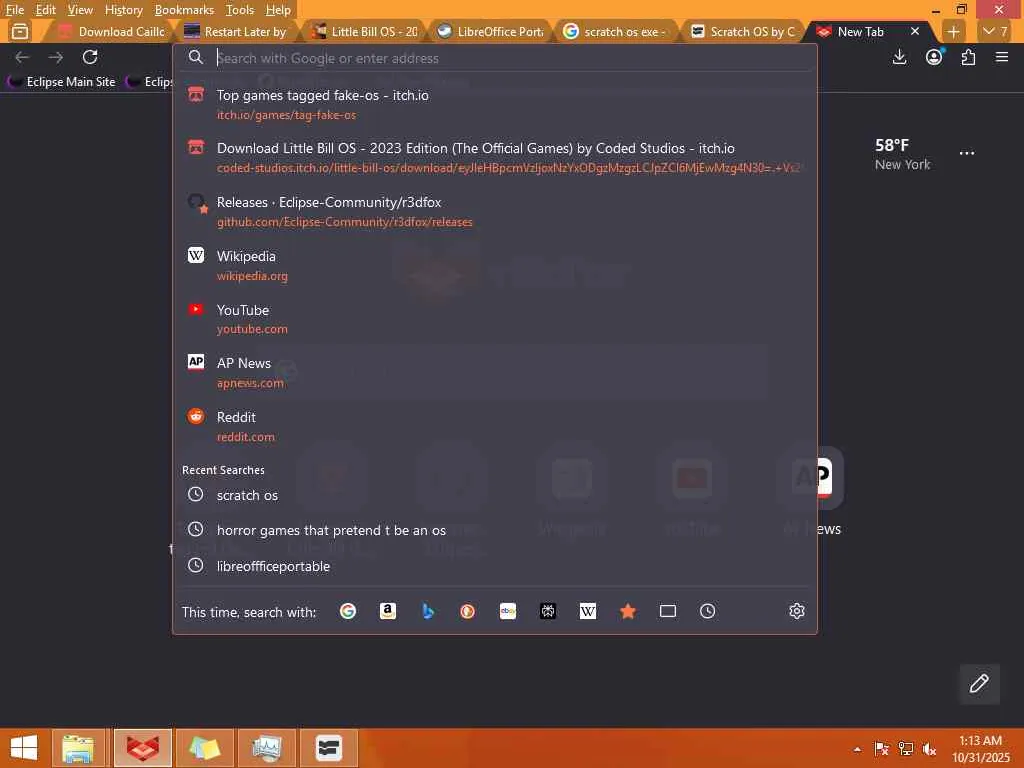Search this time with DuckDuckGo
The height and width of the screenshot is (768, 1024).
pos(468,611)
